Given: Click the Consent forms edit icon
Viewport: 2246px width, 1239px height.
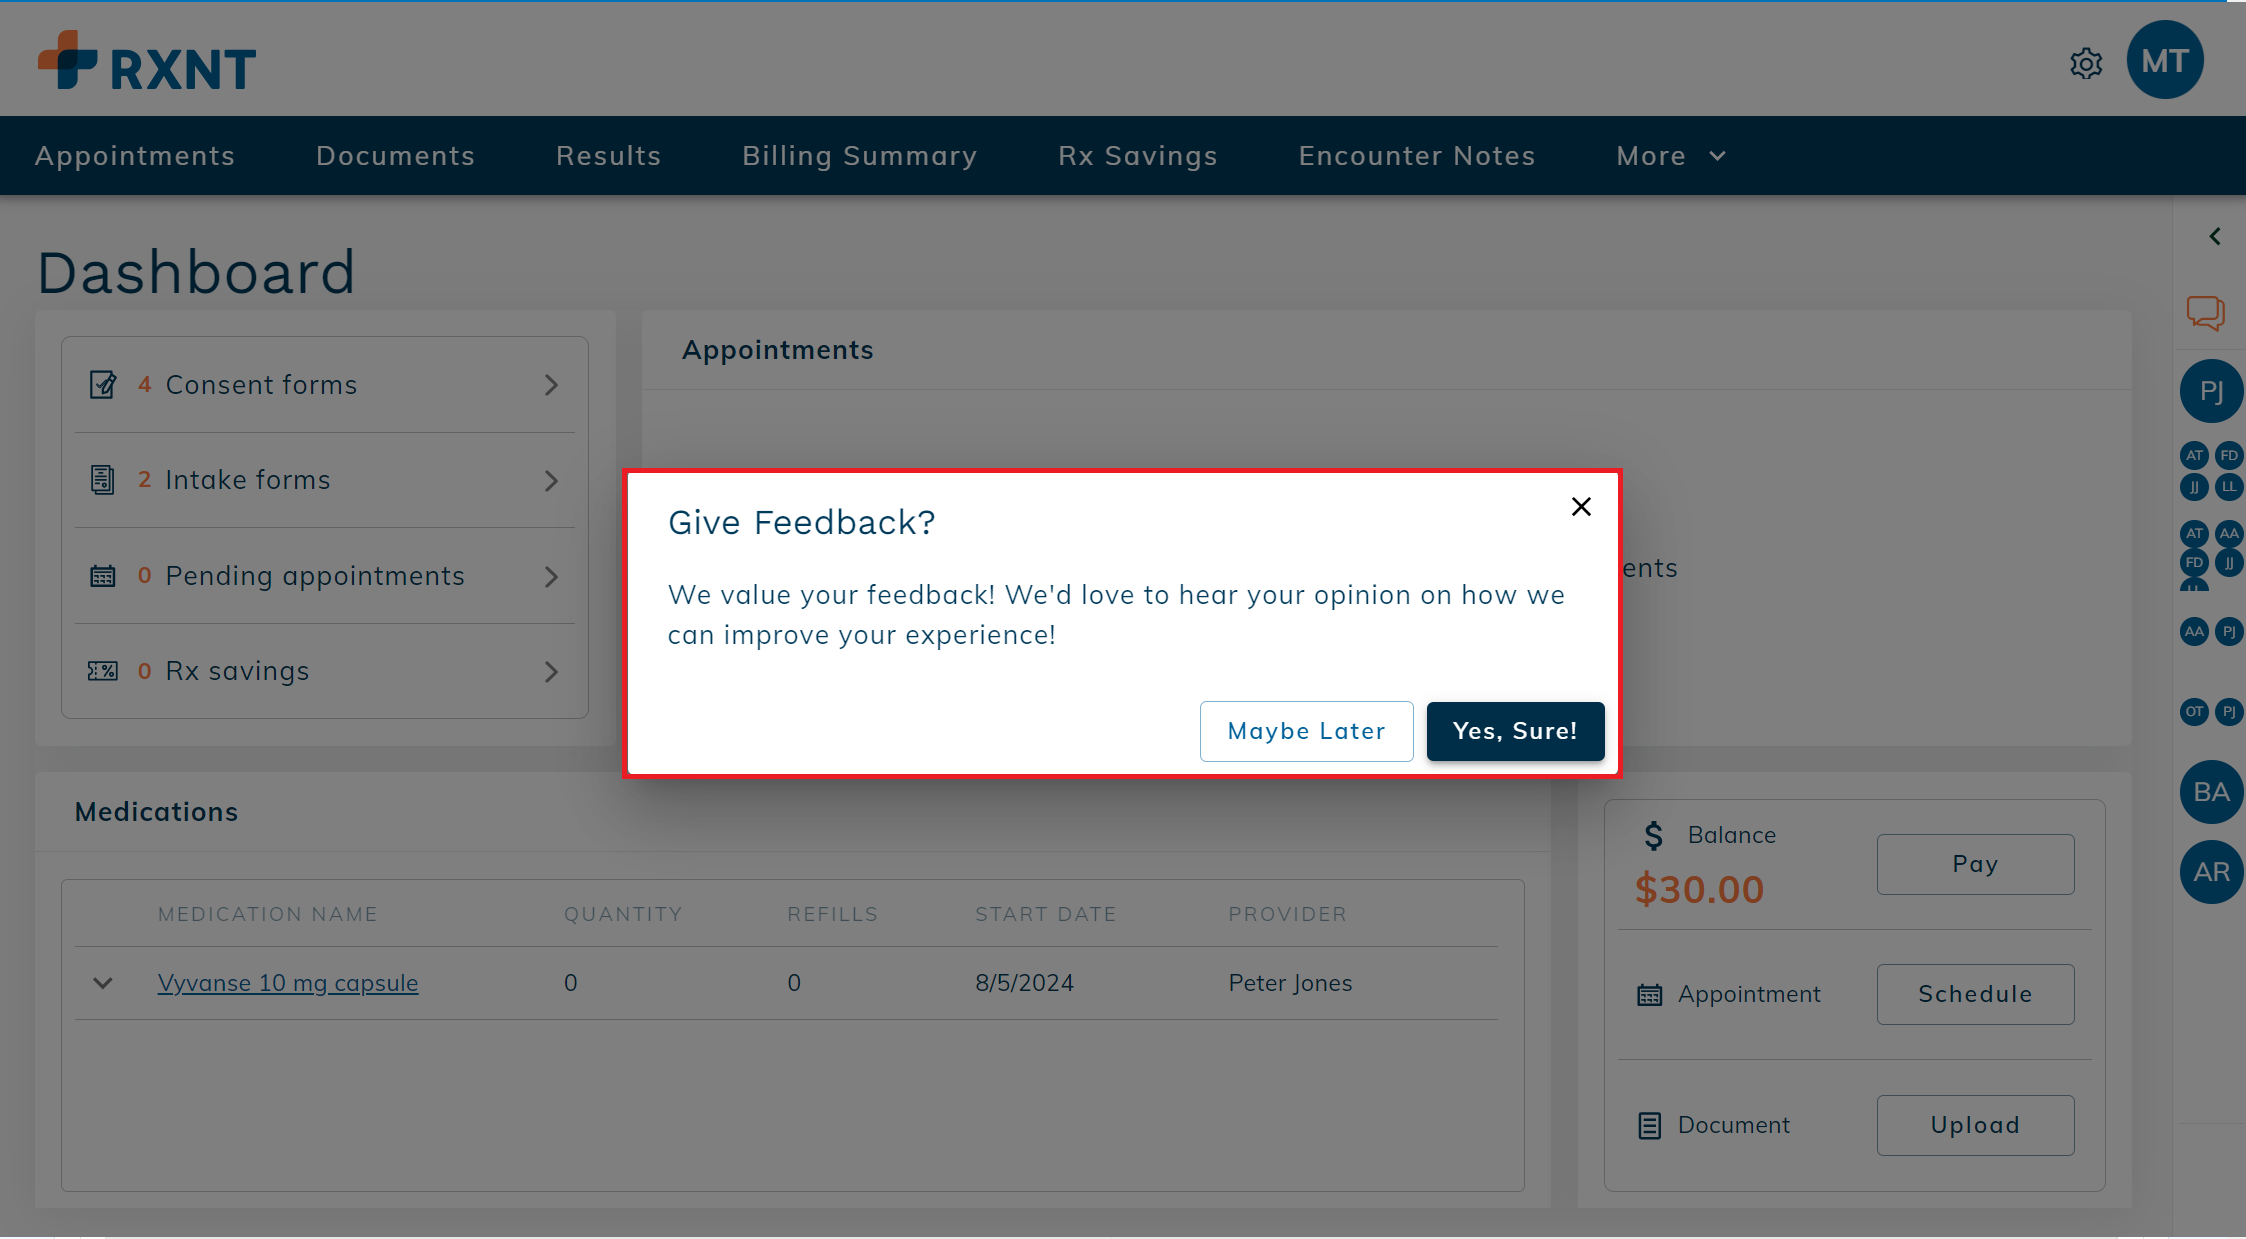Looking at the screenshot, I should pos(103,385).
